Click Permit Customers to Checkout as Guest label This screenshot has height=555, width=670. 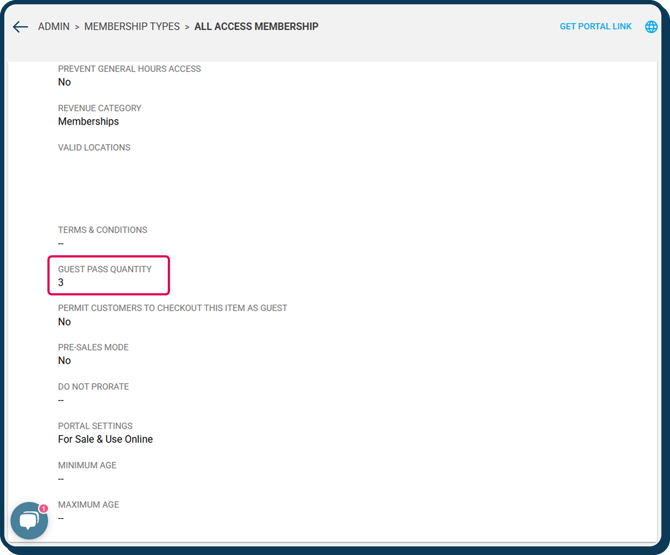point(172,308)
